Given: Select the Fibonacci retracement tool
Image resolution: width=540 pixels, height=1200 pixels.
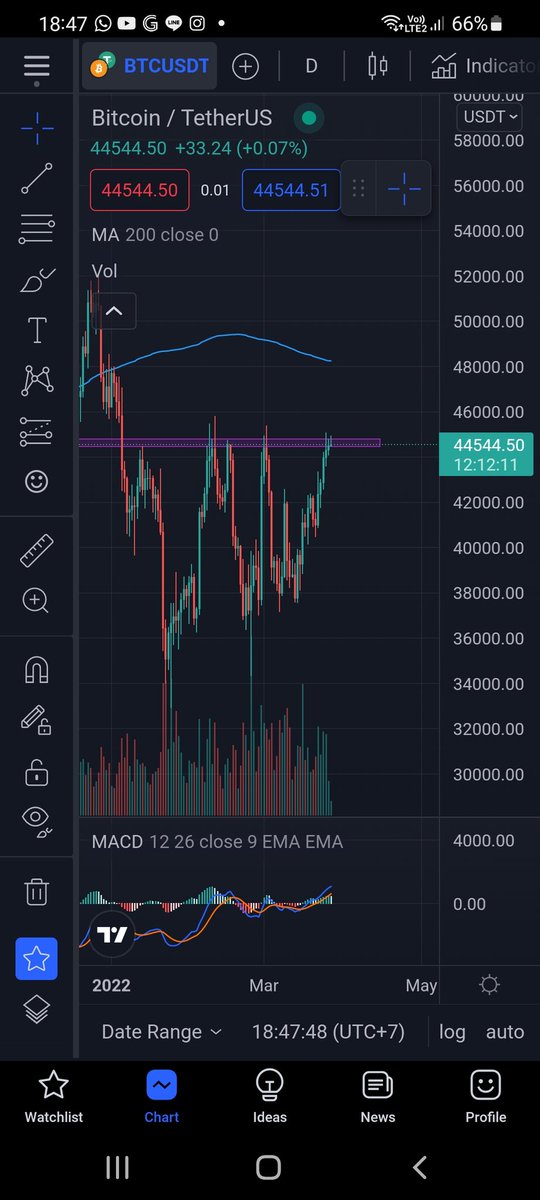Looking at the screenshot, I should tap(37, 229).
